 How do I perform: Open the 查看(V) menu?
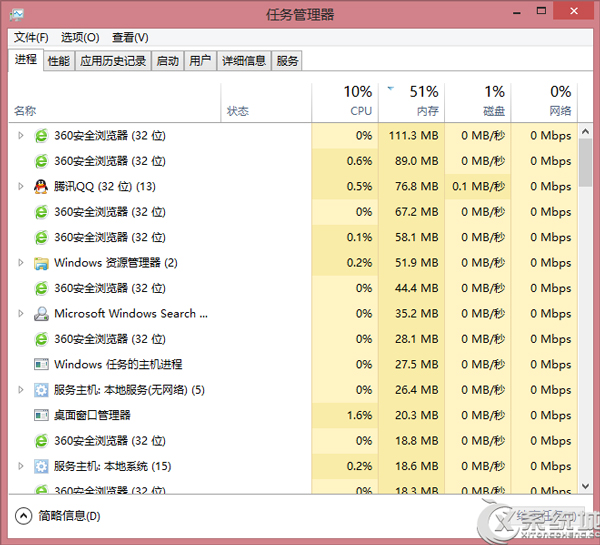point(130,38)
